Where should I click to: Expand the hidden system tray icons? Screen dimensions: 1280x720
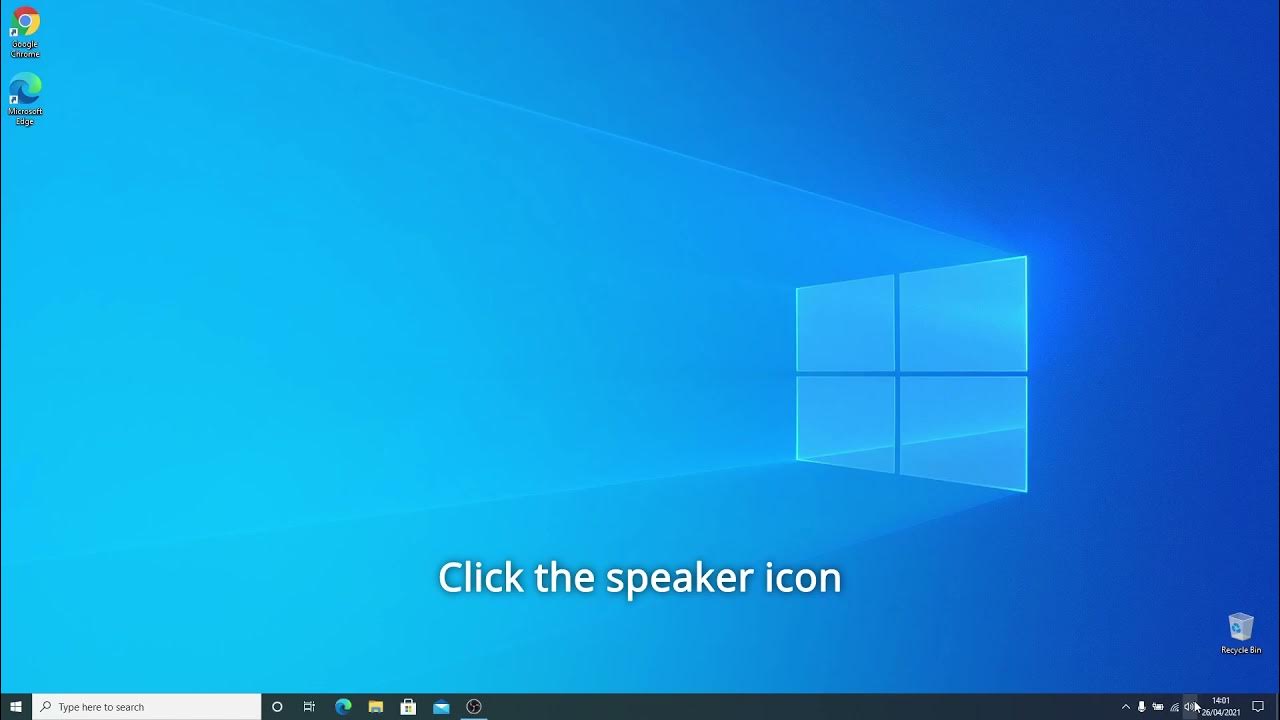tap(1125, 707)
